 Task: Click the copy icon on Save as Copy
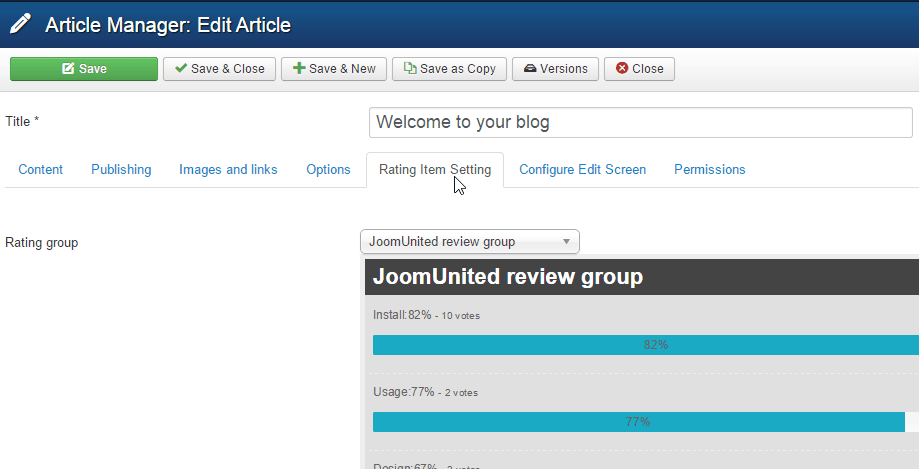coord(409,69)
